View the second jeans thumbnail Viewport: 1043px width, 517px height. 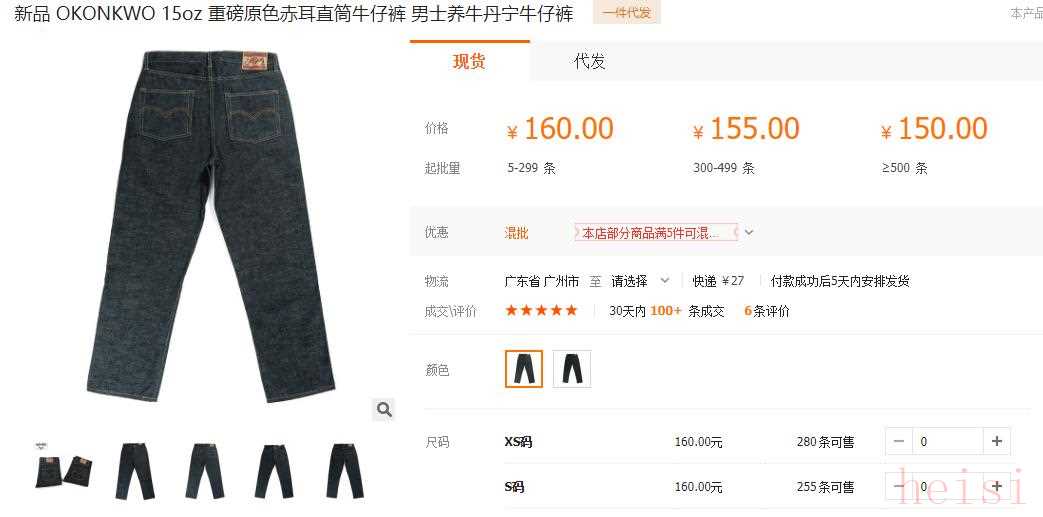[135, 470]
